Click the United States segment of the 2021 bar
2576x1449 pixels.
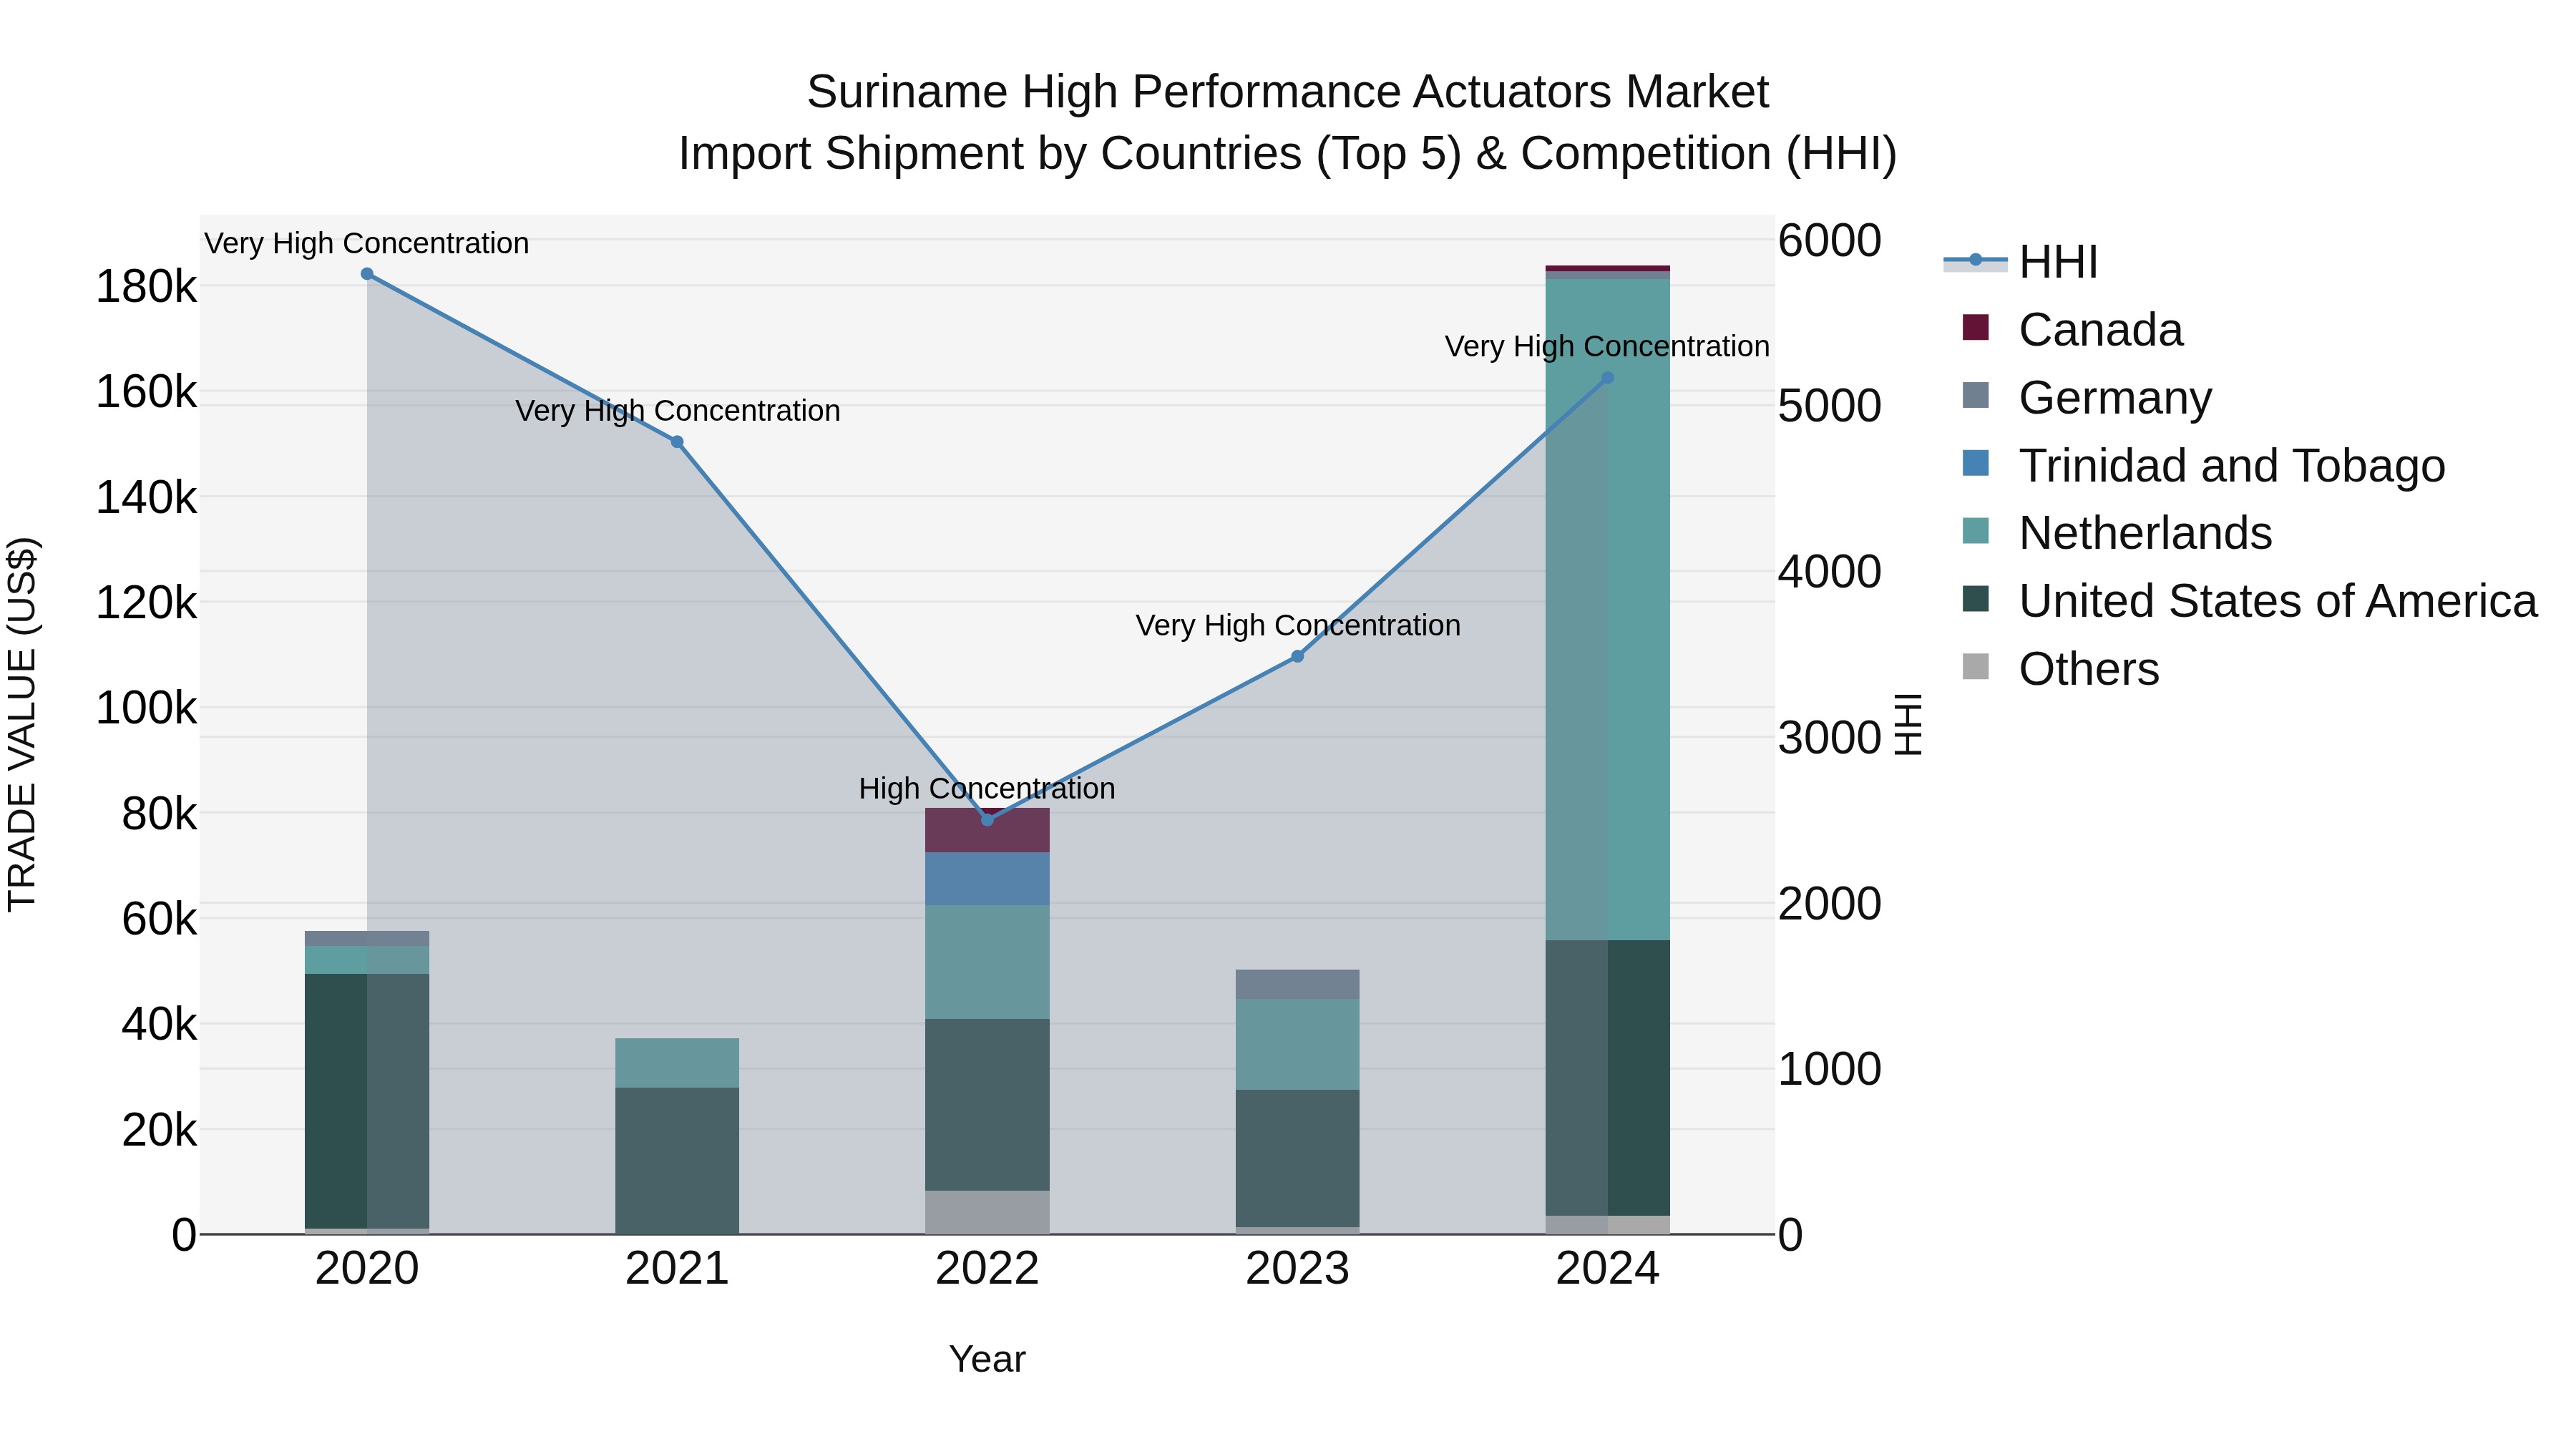[677, 1161]
